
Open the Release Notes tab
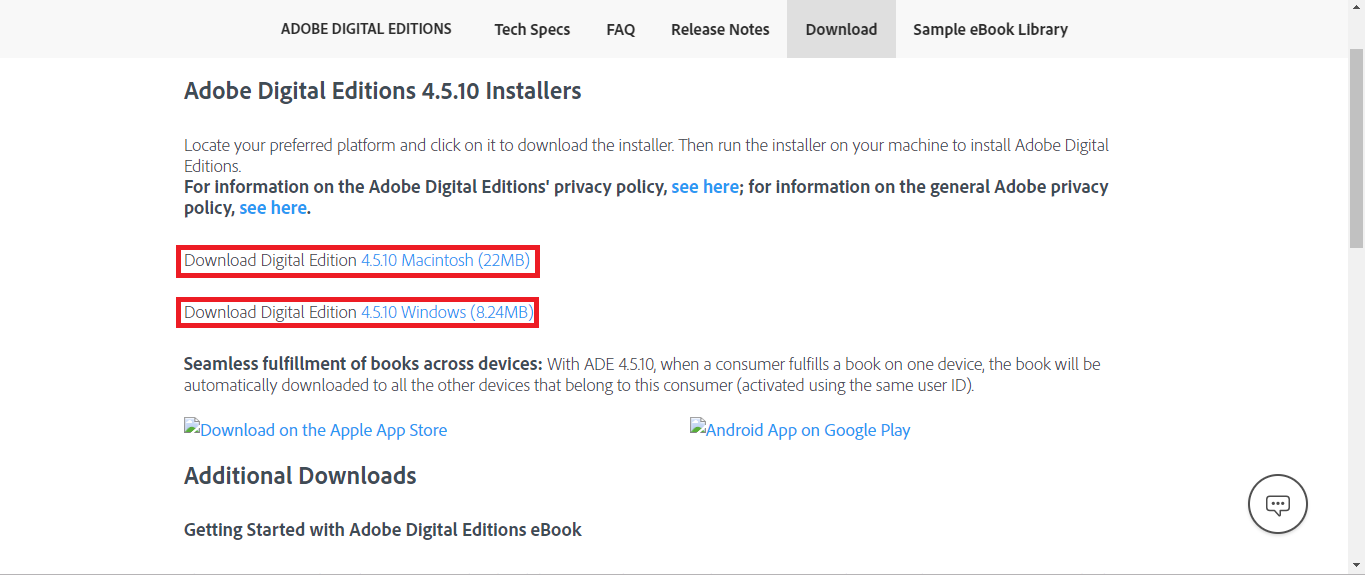[x=720, y=29]
